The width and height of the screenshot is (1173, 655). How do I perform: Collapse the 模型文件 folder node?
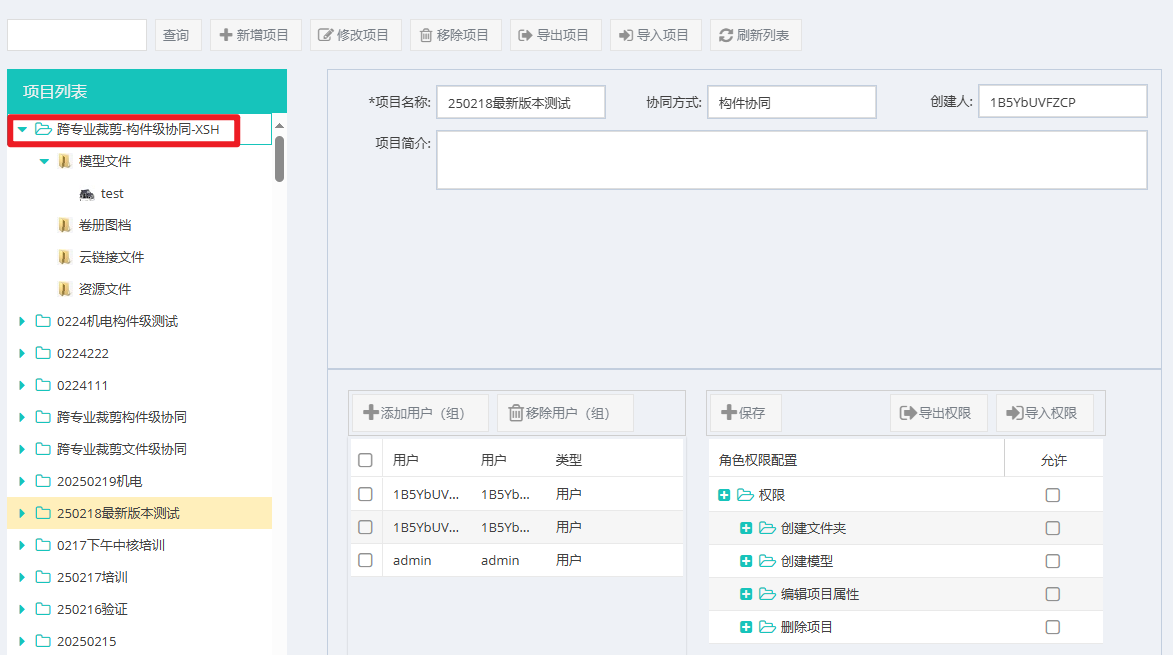[x=44, y=161]
